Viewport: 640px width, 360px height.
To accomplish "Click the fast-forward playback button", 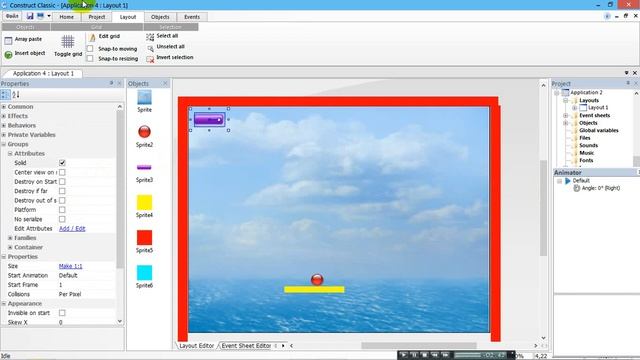I will click(445, 355).
